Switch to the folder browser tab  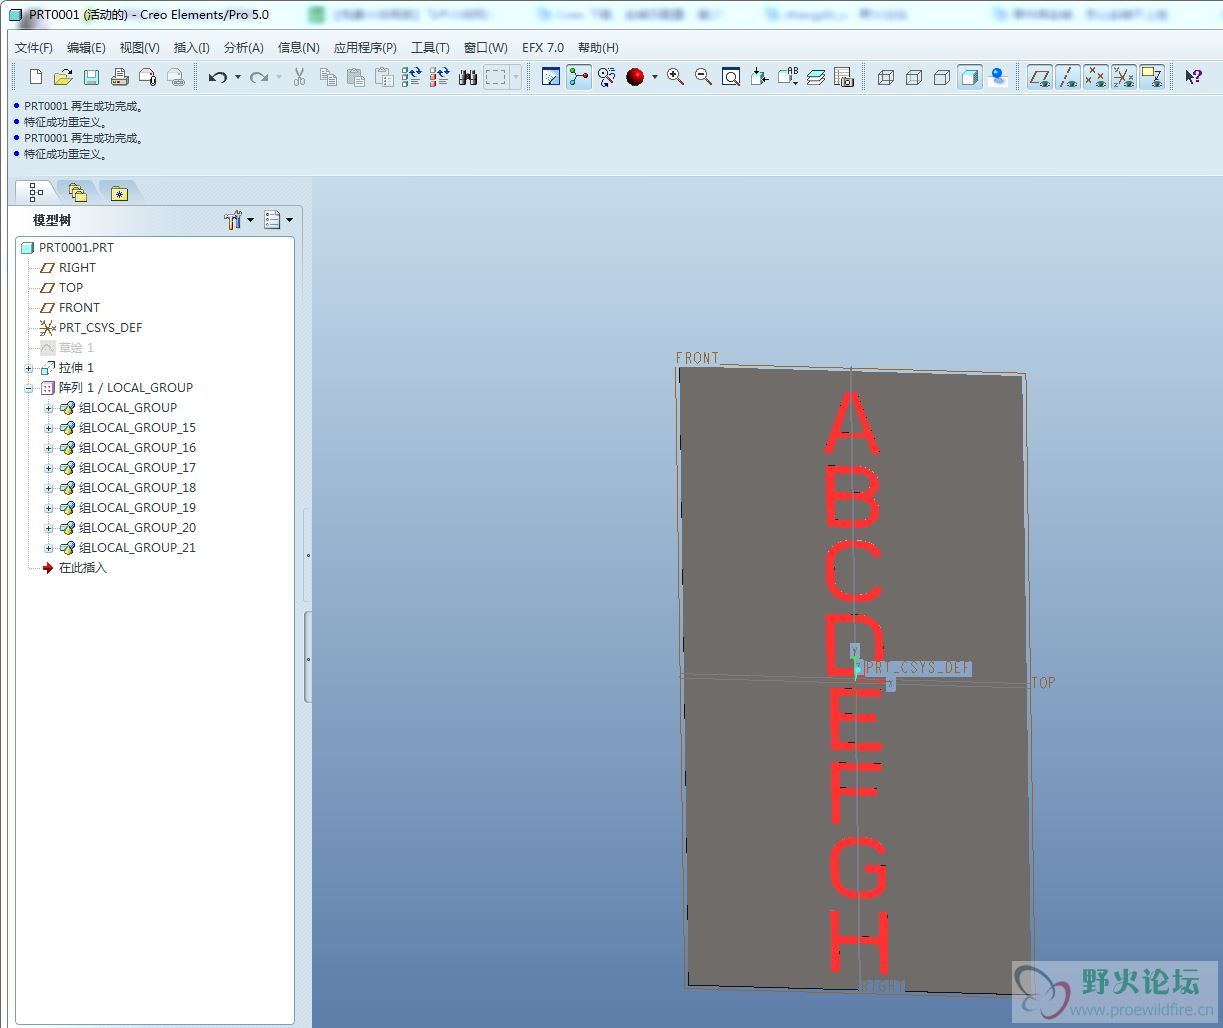tap(78, 192)
